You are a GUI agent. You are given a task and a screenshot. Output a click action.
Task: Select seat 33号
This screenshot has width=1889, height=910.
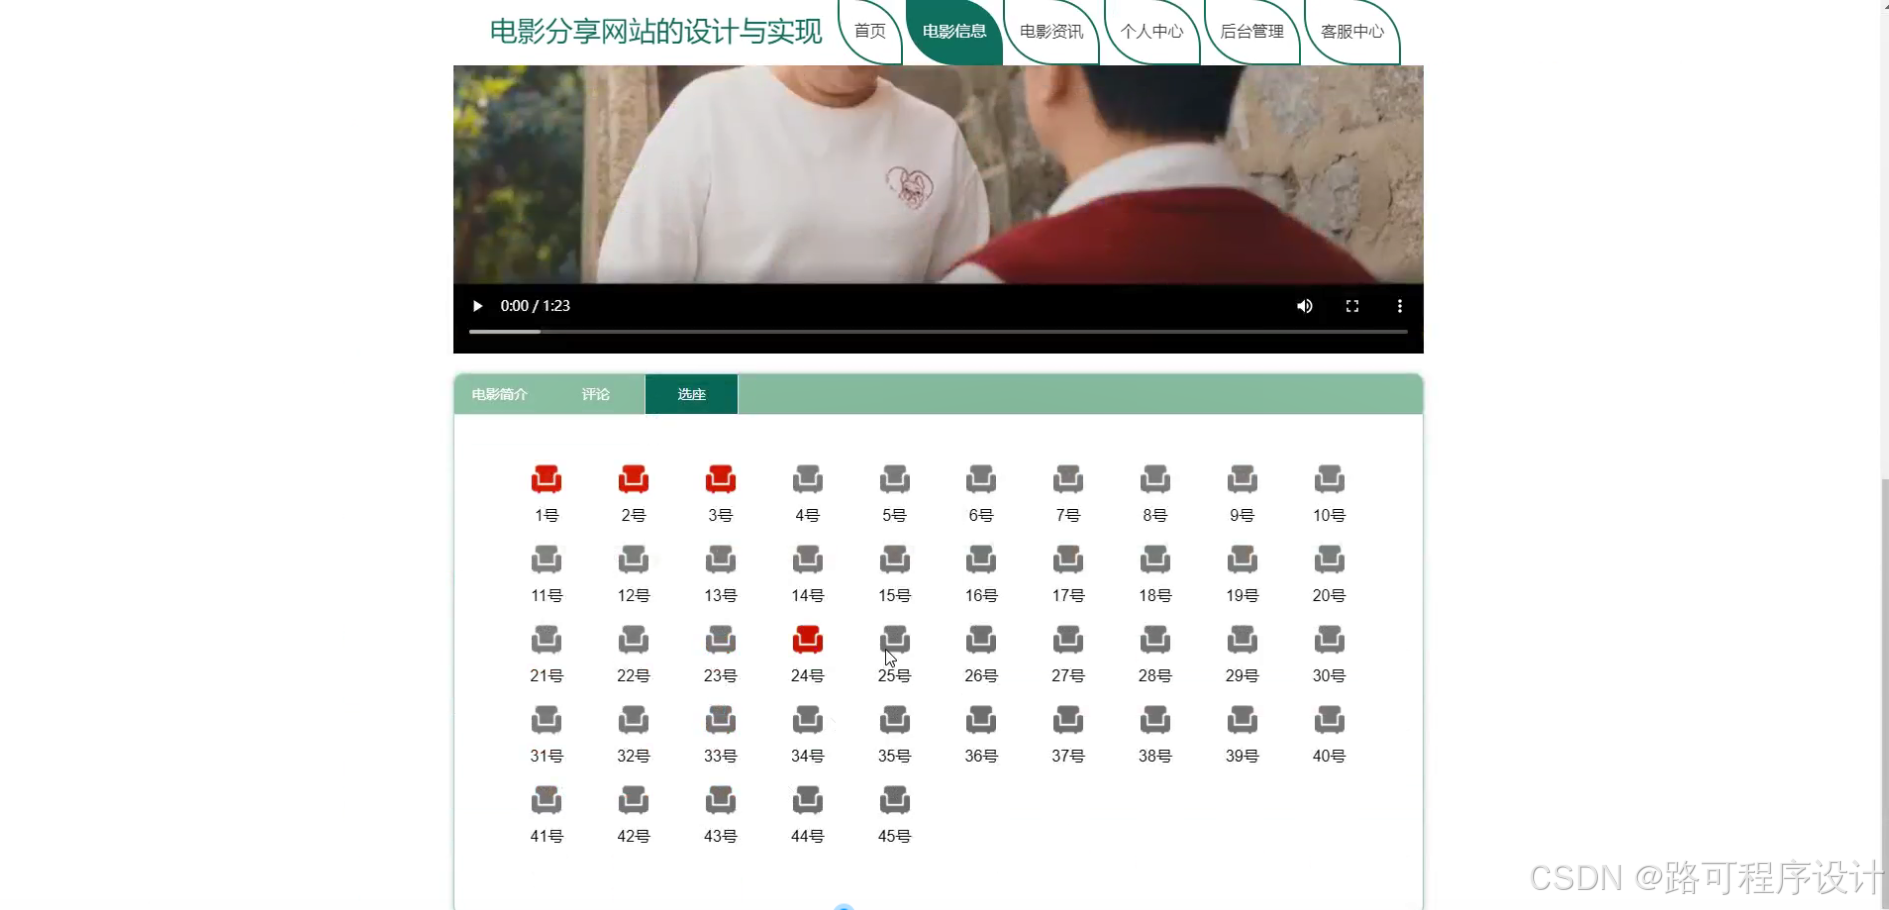720,719
